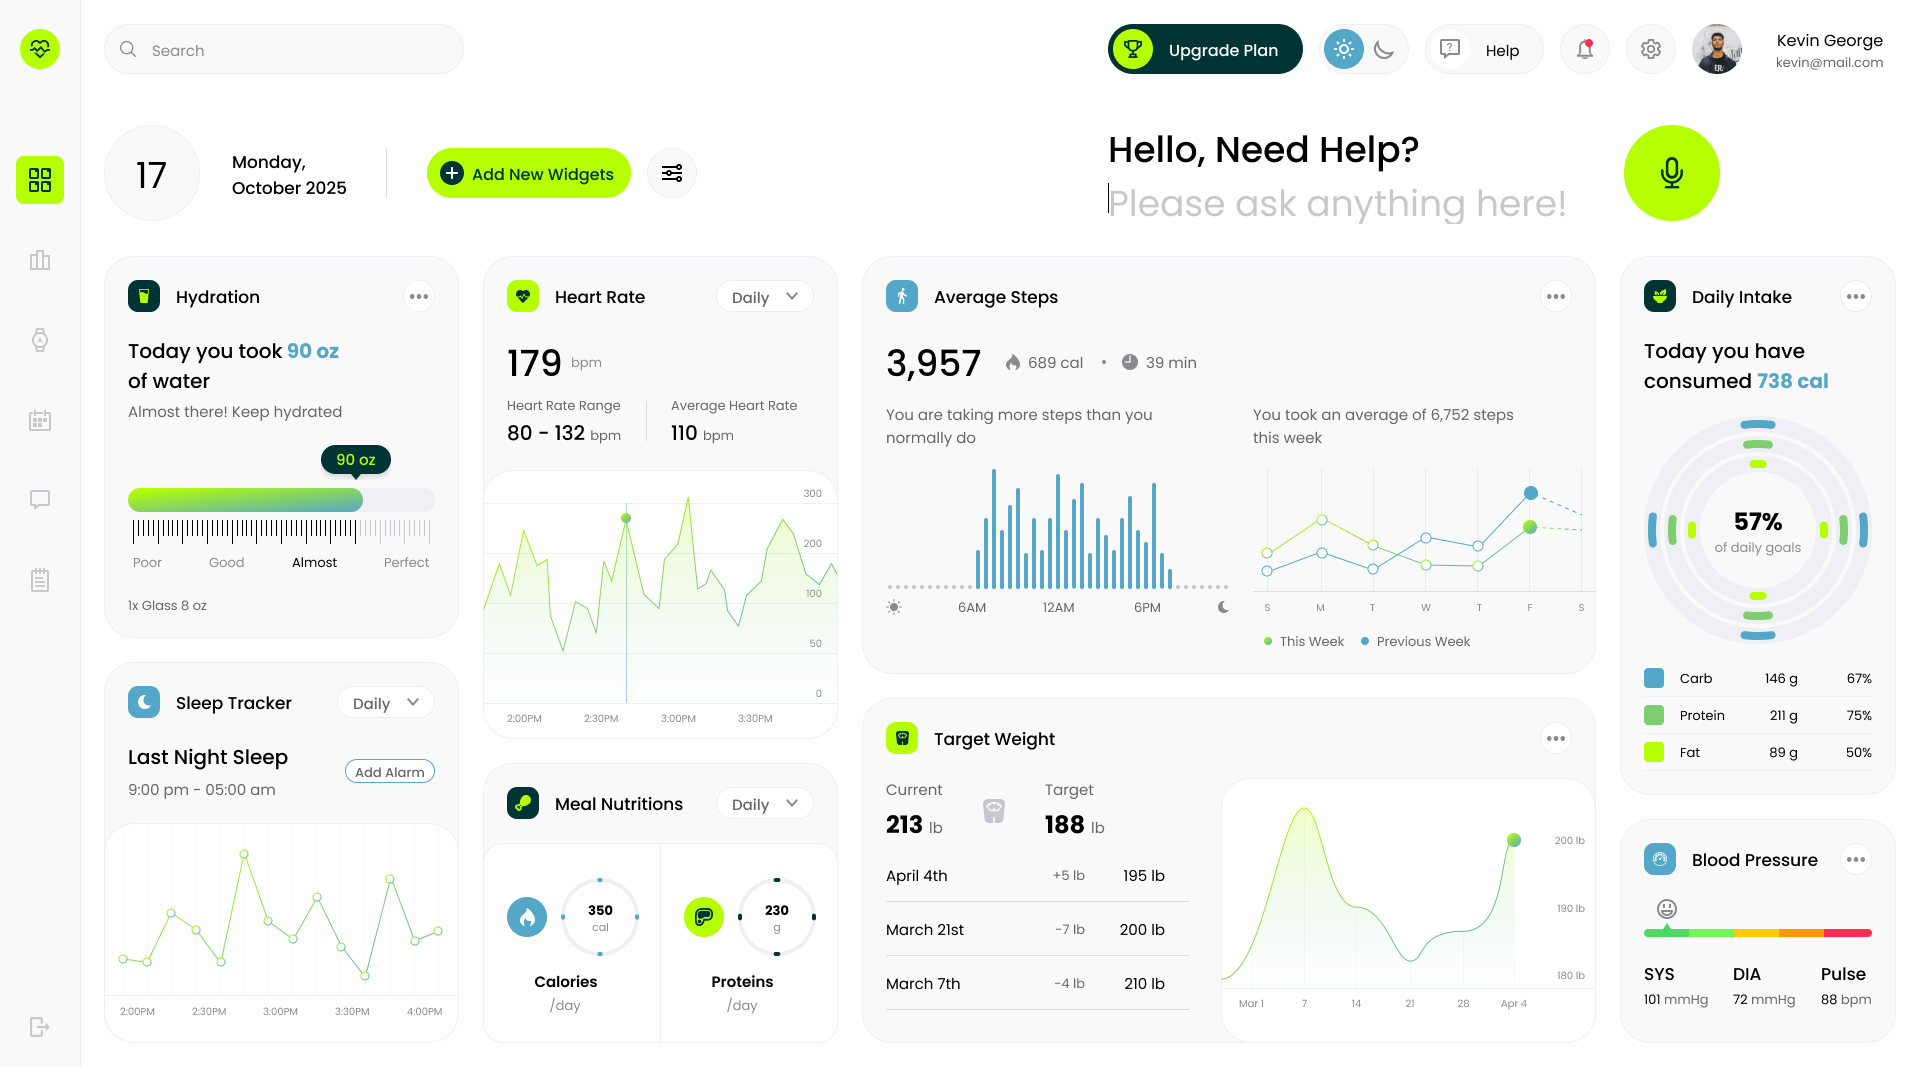The width and height of the screenshot is (1920, 1067).
Task: Click the heart rate chart peak marker
Action: (x=626, y=518)
